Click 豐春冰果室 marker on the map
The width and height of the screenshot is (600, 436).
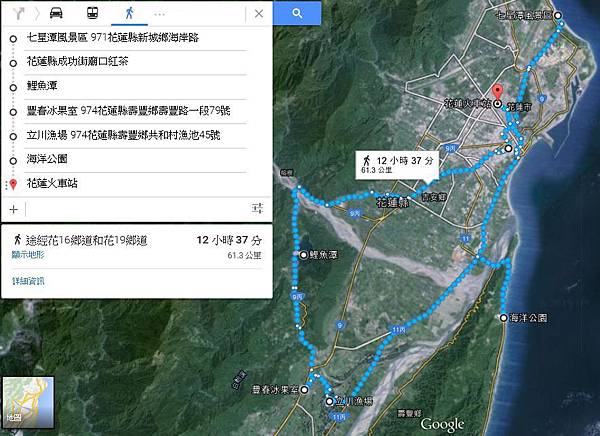304,390
